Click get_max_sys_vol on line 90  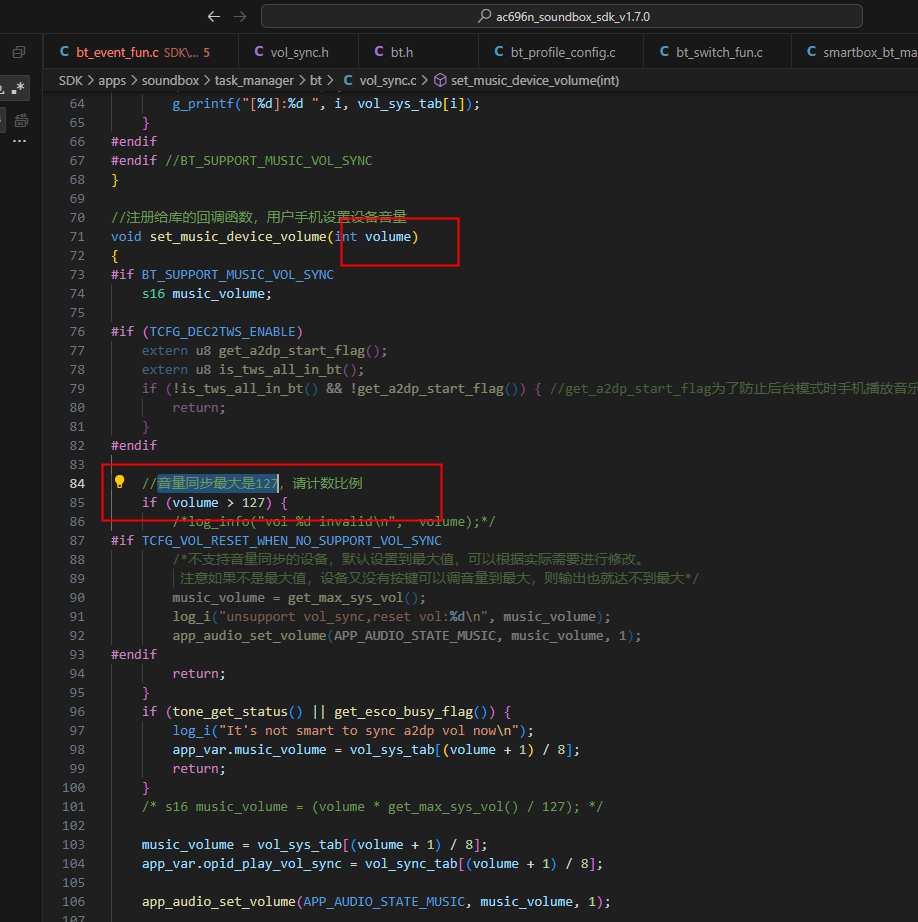[345, 597]
